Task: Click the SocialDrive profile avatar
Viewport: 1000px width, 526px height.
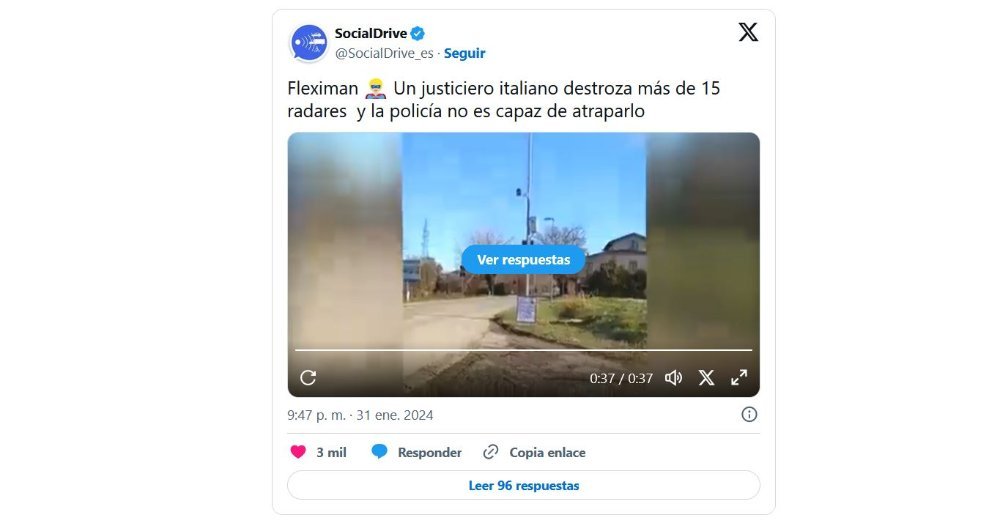Action: 309,43
